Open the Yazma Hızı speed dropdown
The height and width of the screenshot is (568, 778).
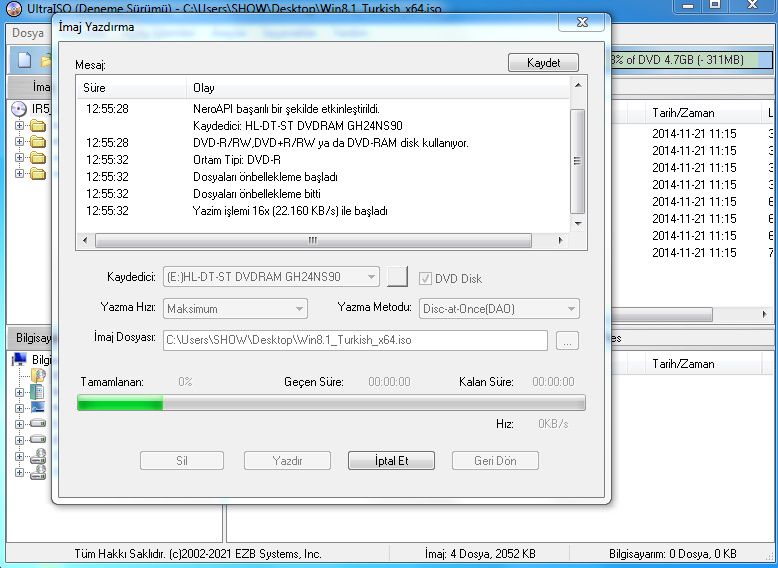299,309
